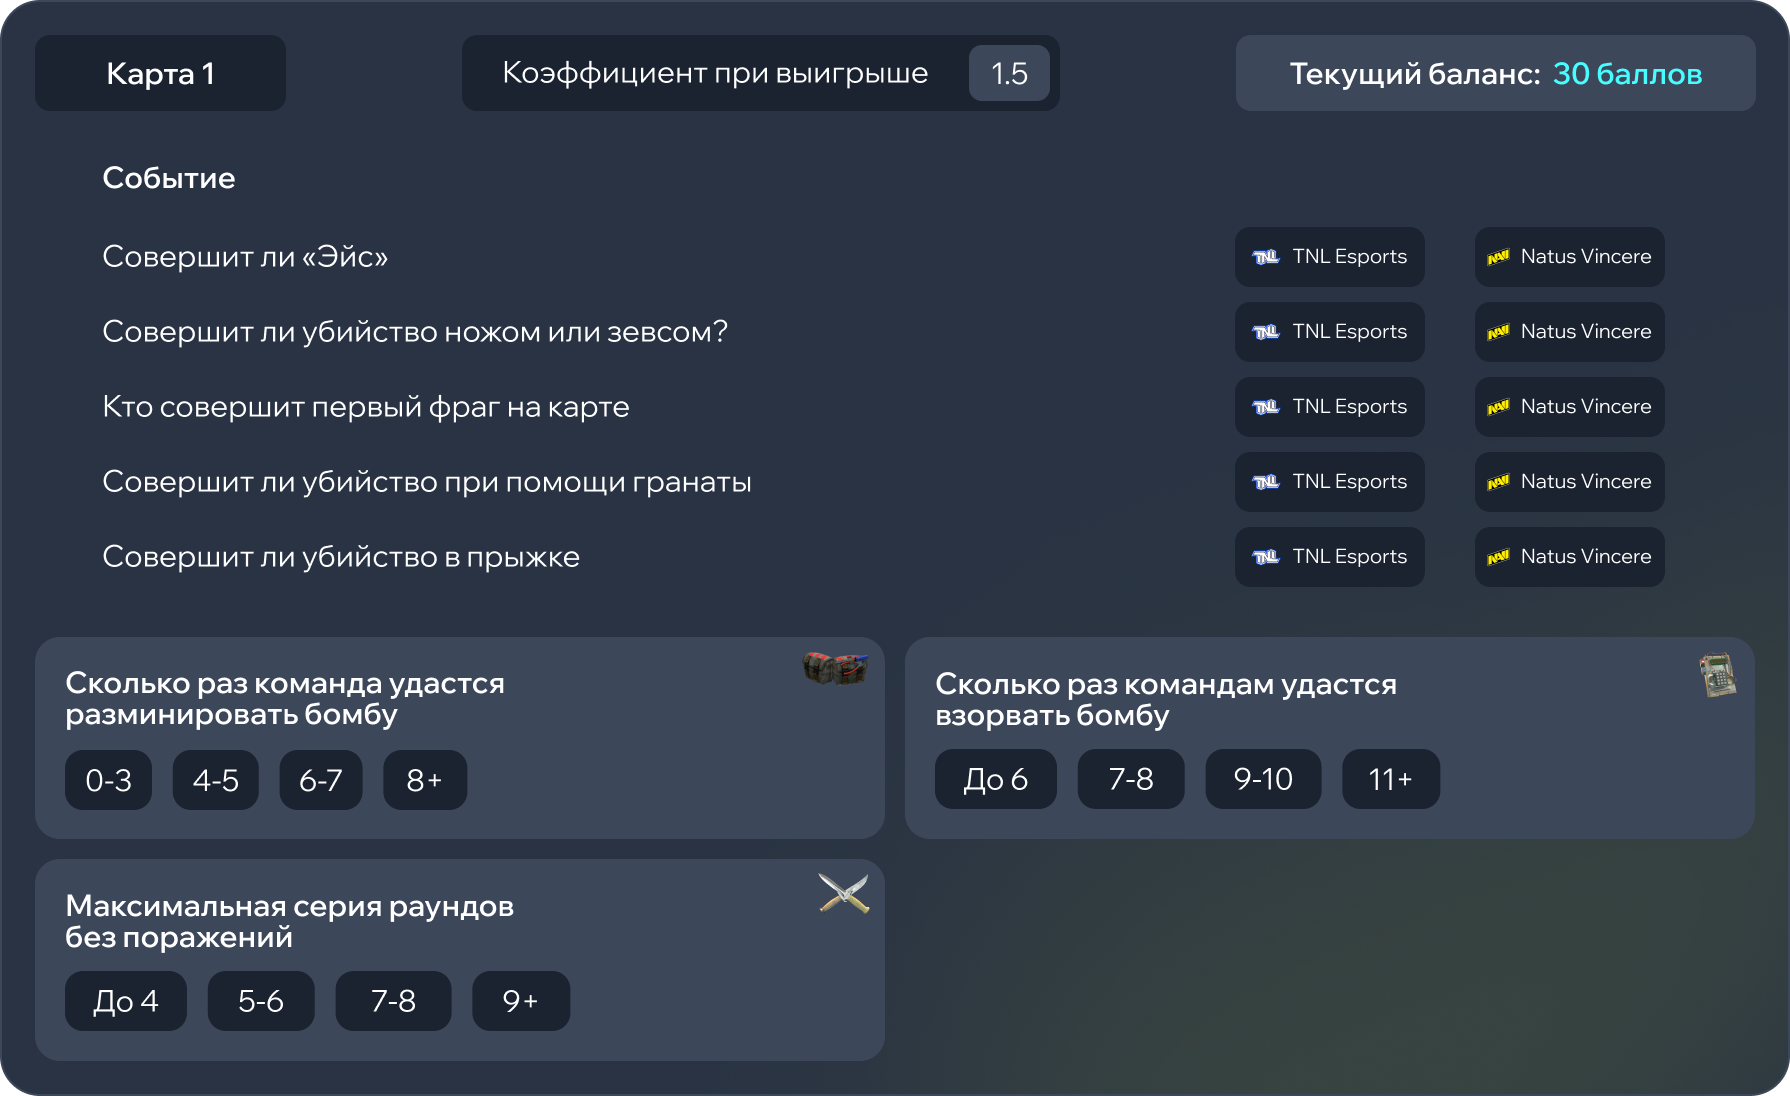The height and width of the screenshot is (1096, 1790).
Task: Click «30 баллов» balance link
Action: point(1628,73)
